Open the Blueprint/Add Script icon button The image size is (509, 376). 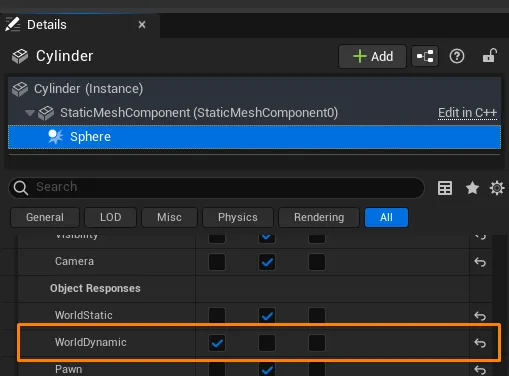coord(425,56)
